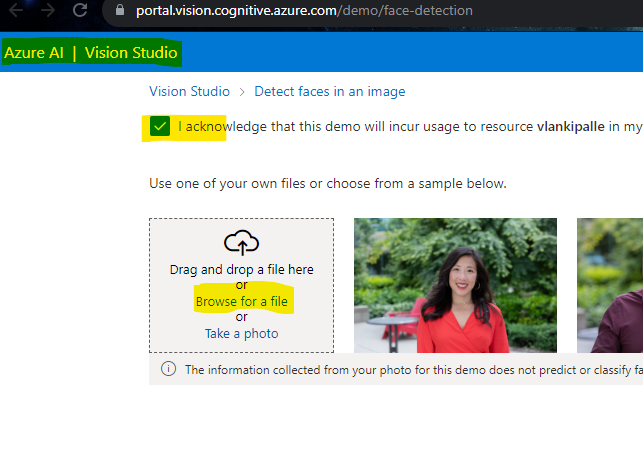
Task: Select the sample photo of woman in red
Action: click(455, 285)
